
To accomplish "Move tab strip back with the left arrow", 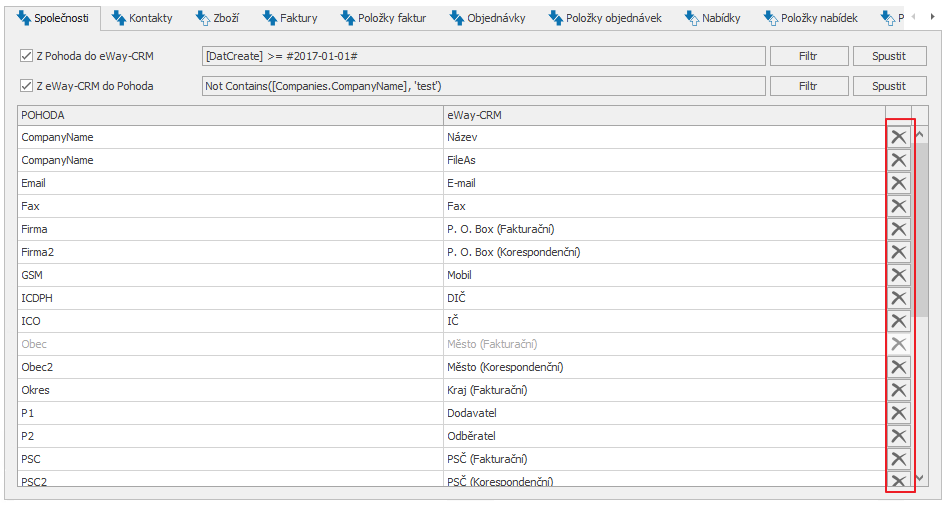I will tap(913, 17).
